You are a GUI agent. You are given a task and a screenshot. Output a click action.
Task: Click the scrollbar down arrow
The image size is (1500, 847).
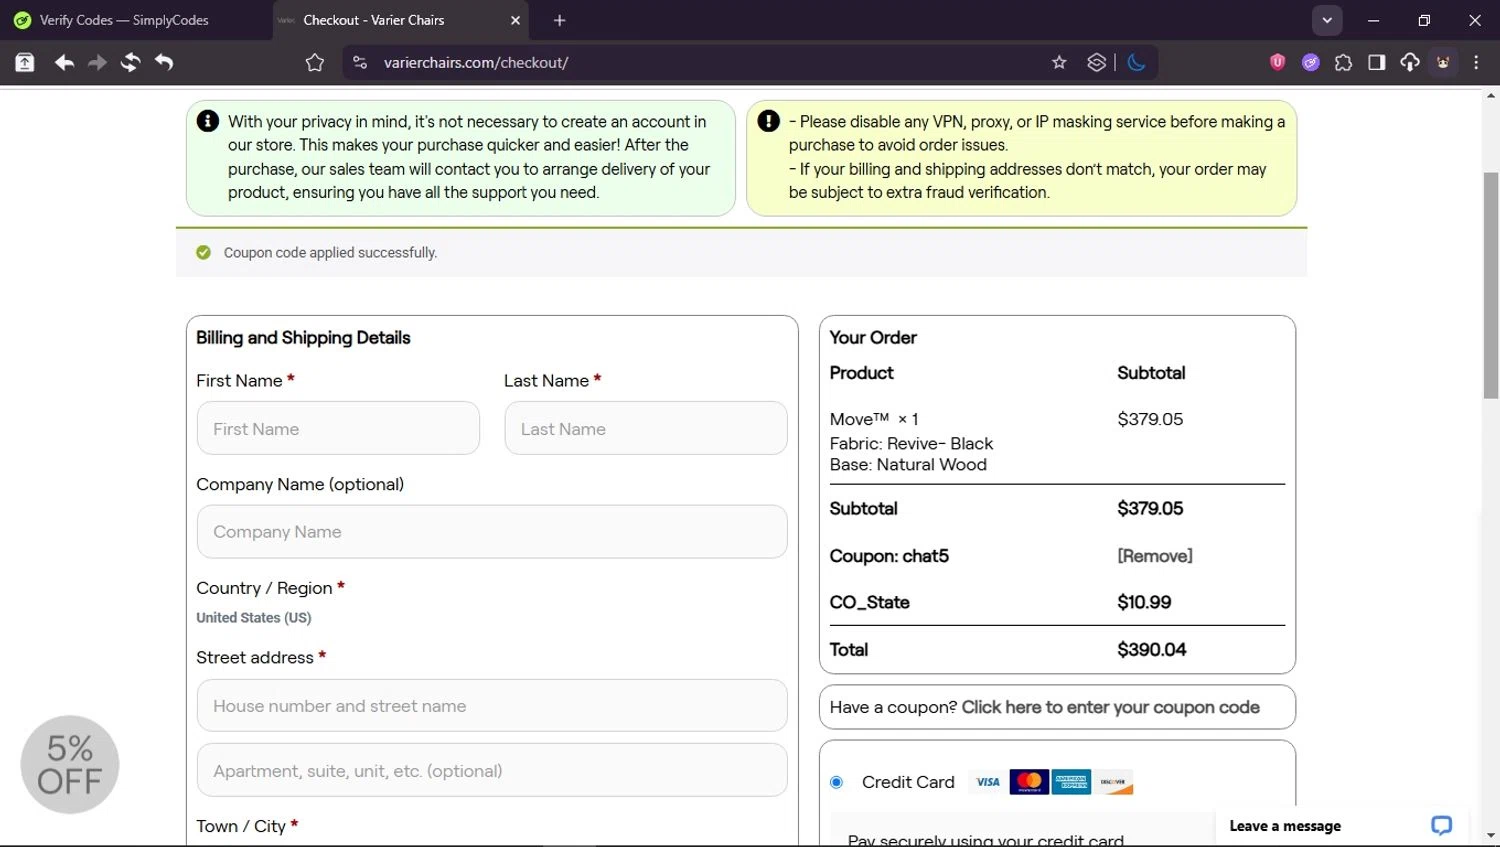[x=1491, y=835]
